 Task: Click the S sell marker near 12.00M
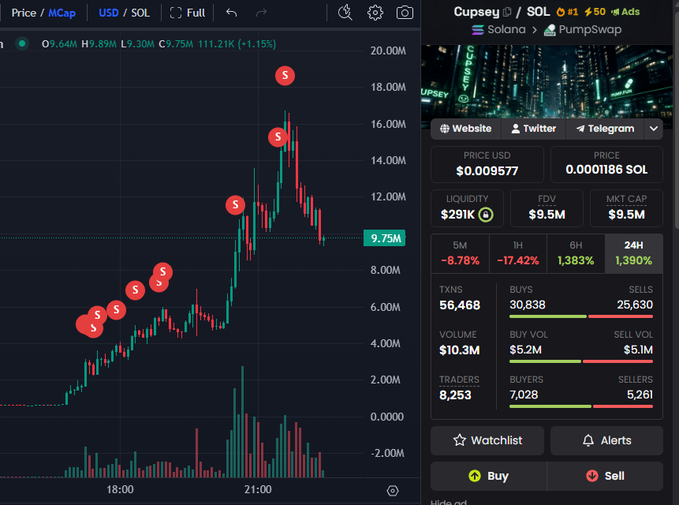pyautogui.click(x=235, y=204)
